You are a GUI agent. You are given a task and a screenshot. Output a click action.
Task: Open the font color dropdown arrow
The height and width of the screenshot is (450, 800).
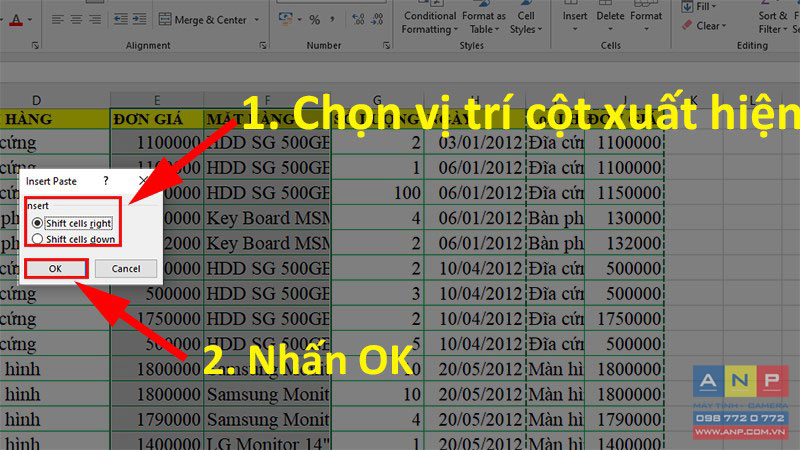coord(30,20)
